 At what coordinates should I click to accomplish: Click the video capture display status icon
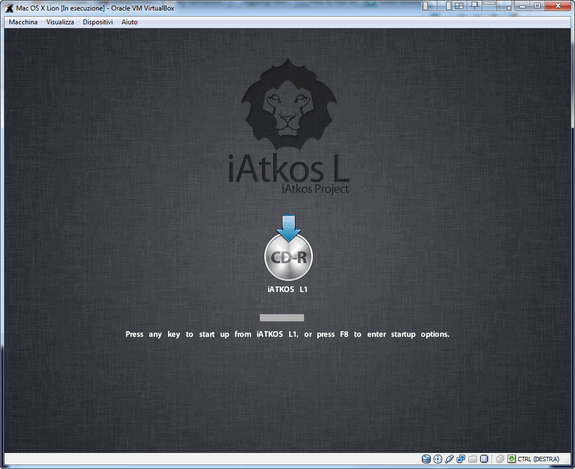click(484, 459)
